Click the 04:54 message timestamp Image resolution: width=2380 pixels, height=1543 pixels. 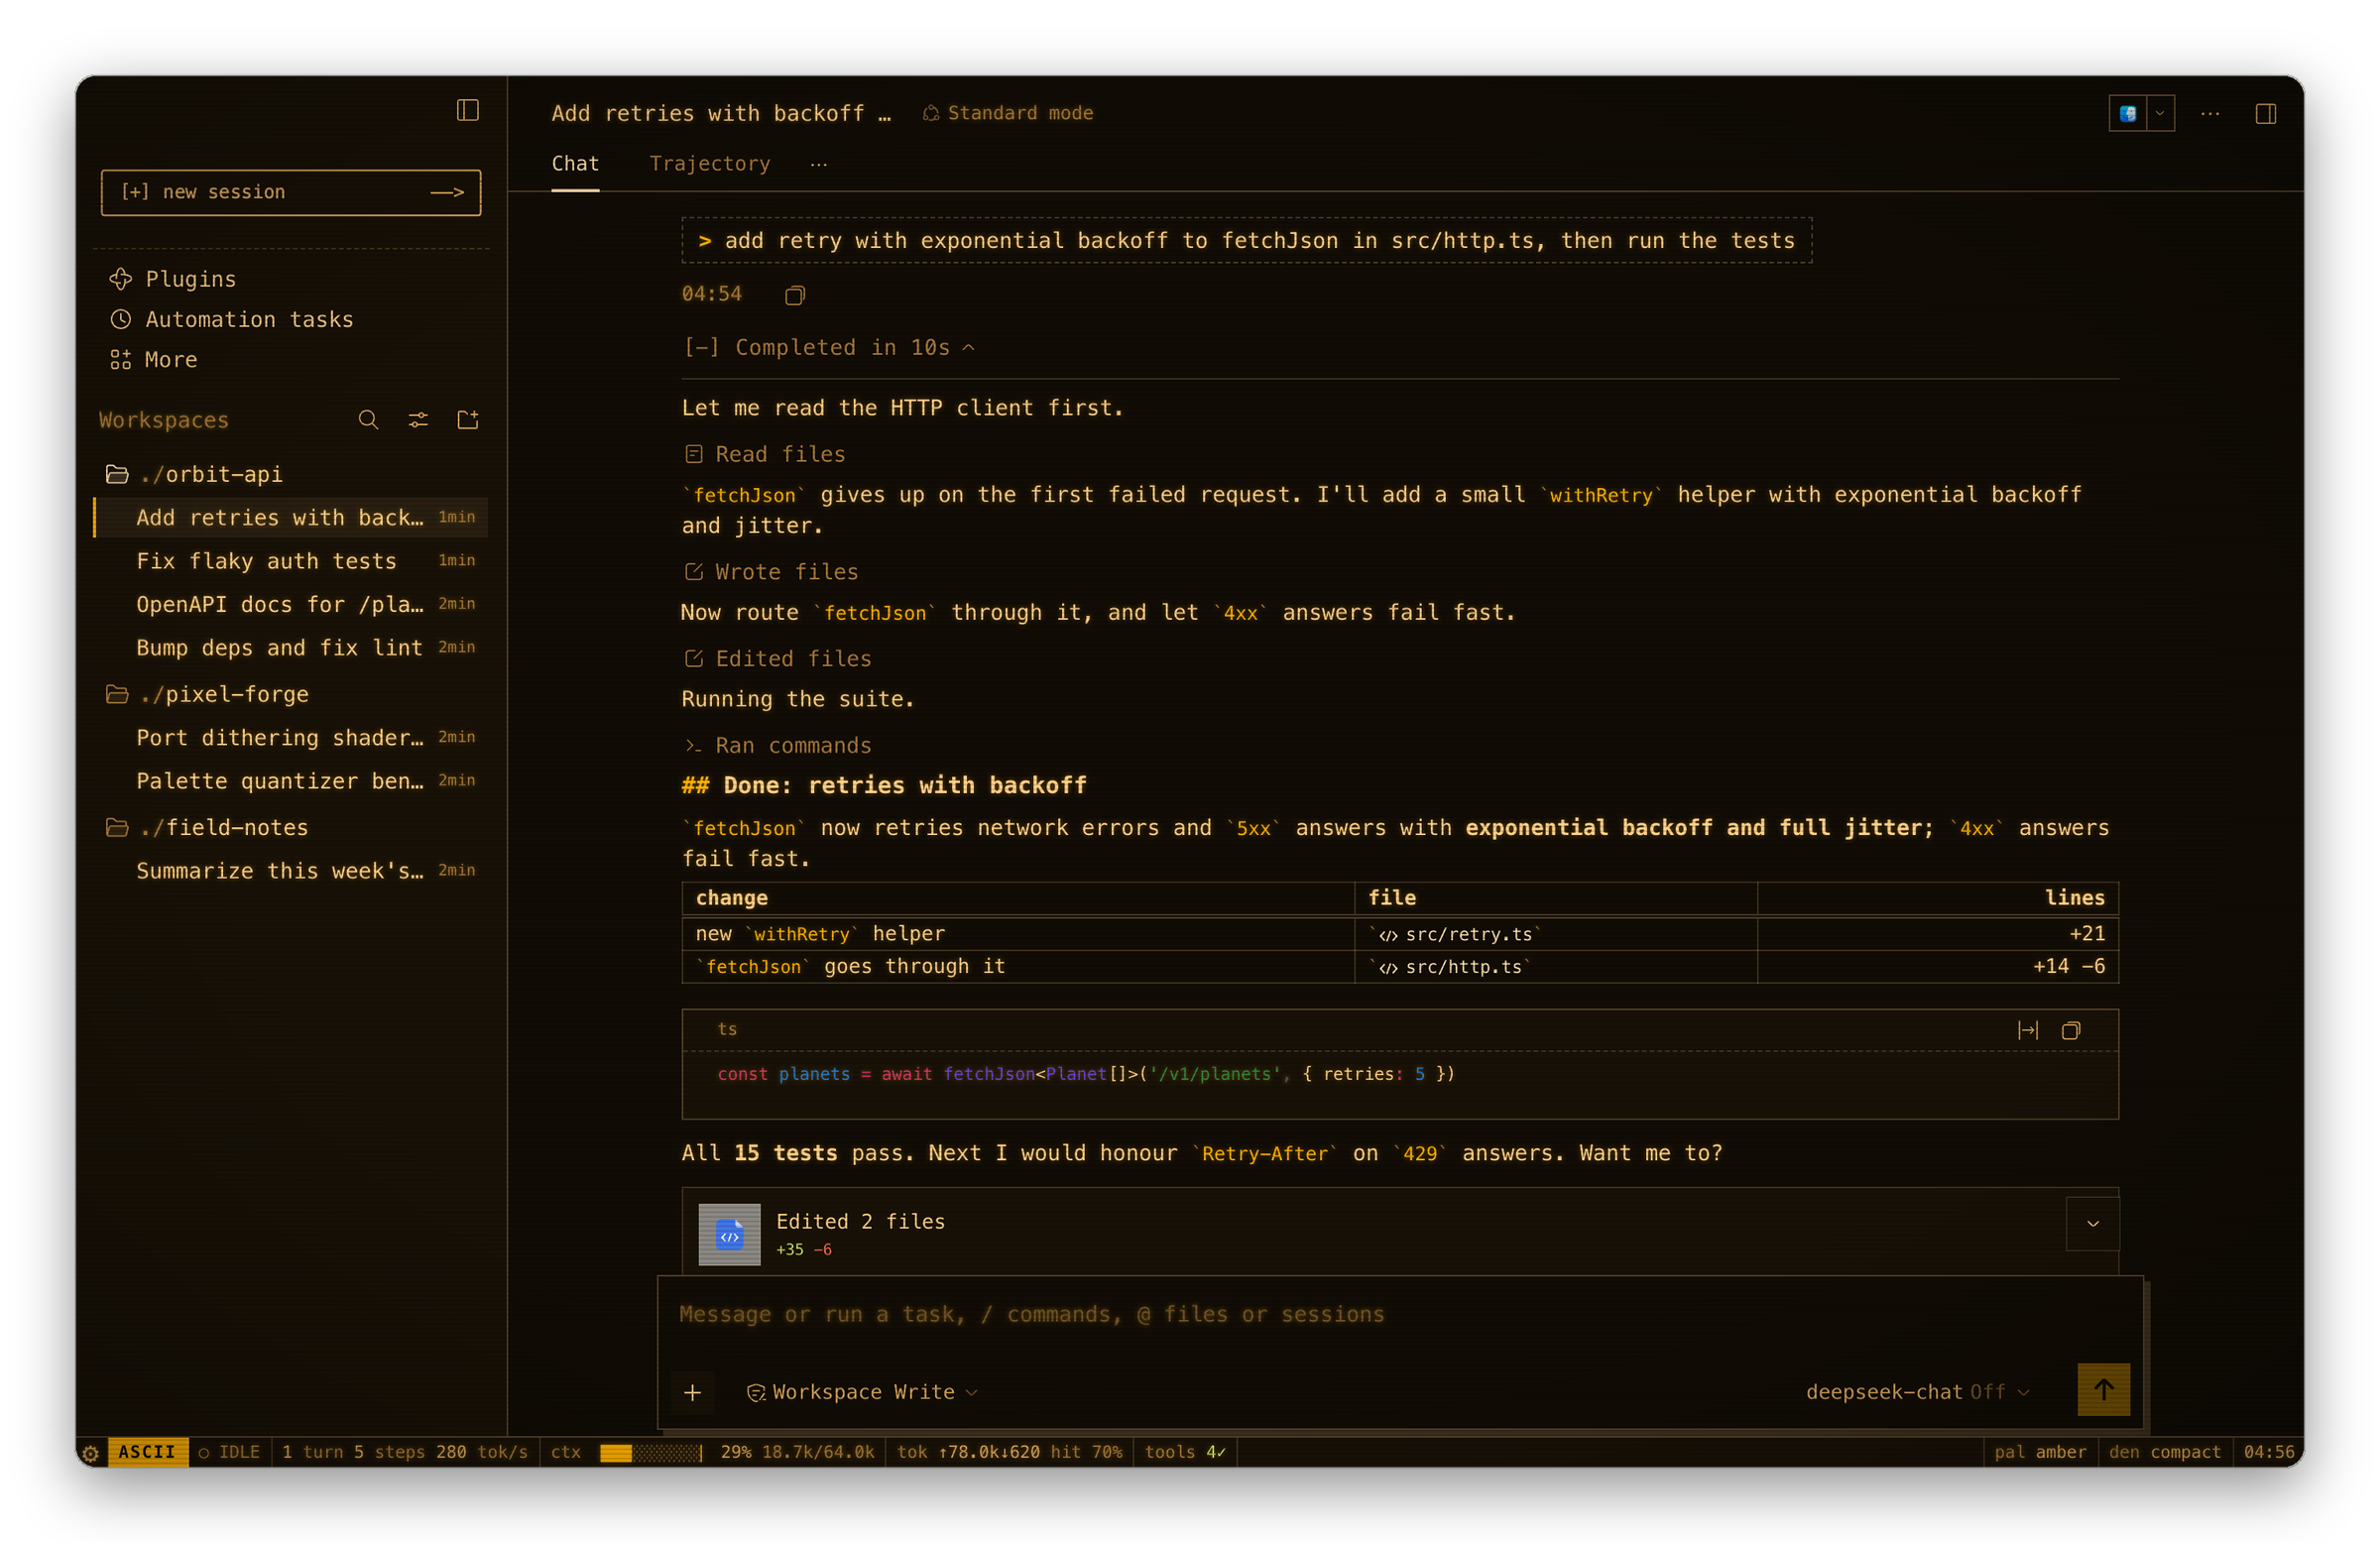click(711, 294)
